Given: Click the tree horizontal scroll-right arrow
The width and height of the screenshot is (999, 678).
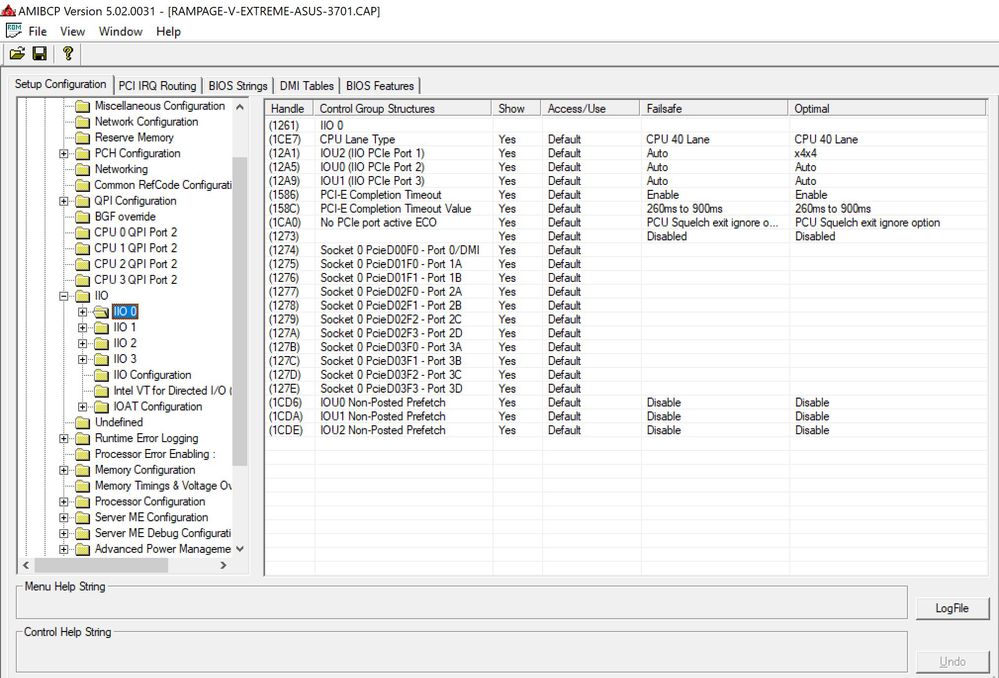Looking at the screenshot, I should tap(223, 565).
